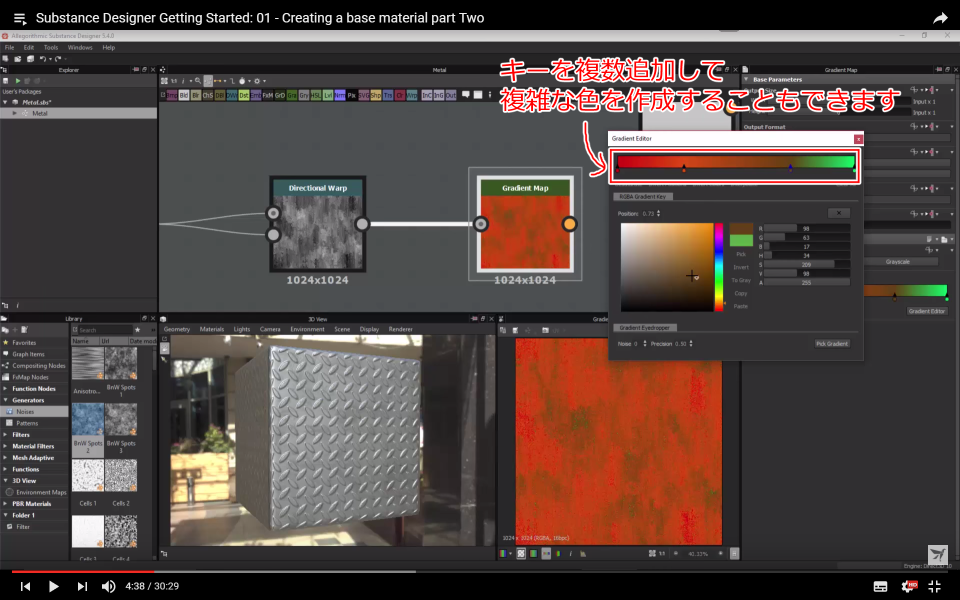Open the 3D View Materials menu
The width and height of the screenshot is (960, 600).
click(x=212, y=329)
